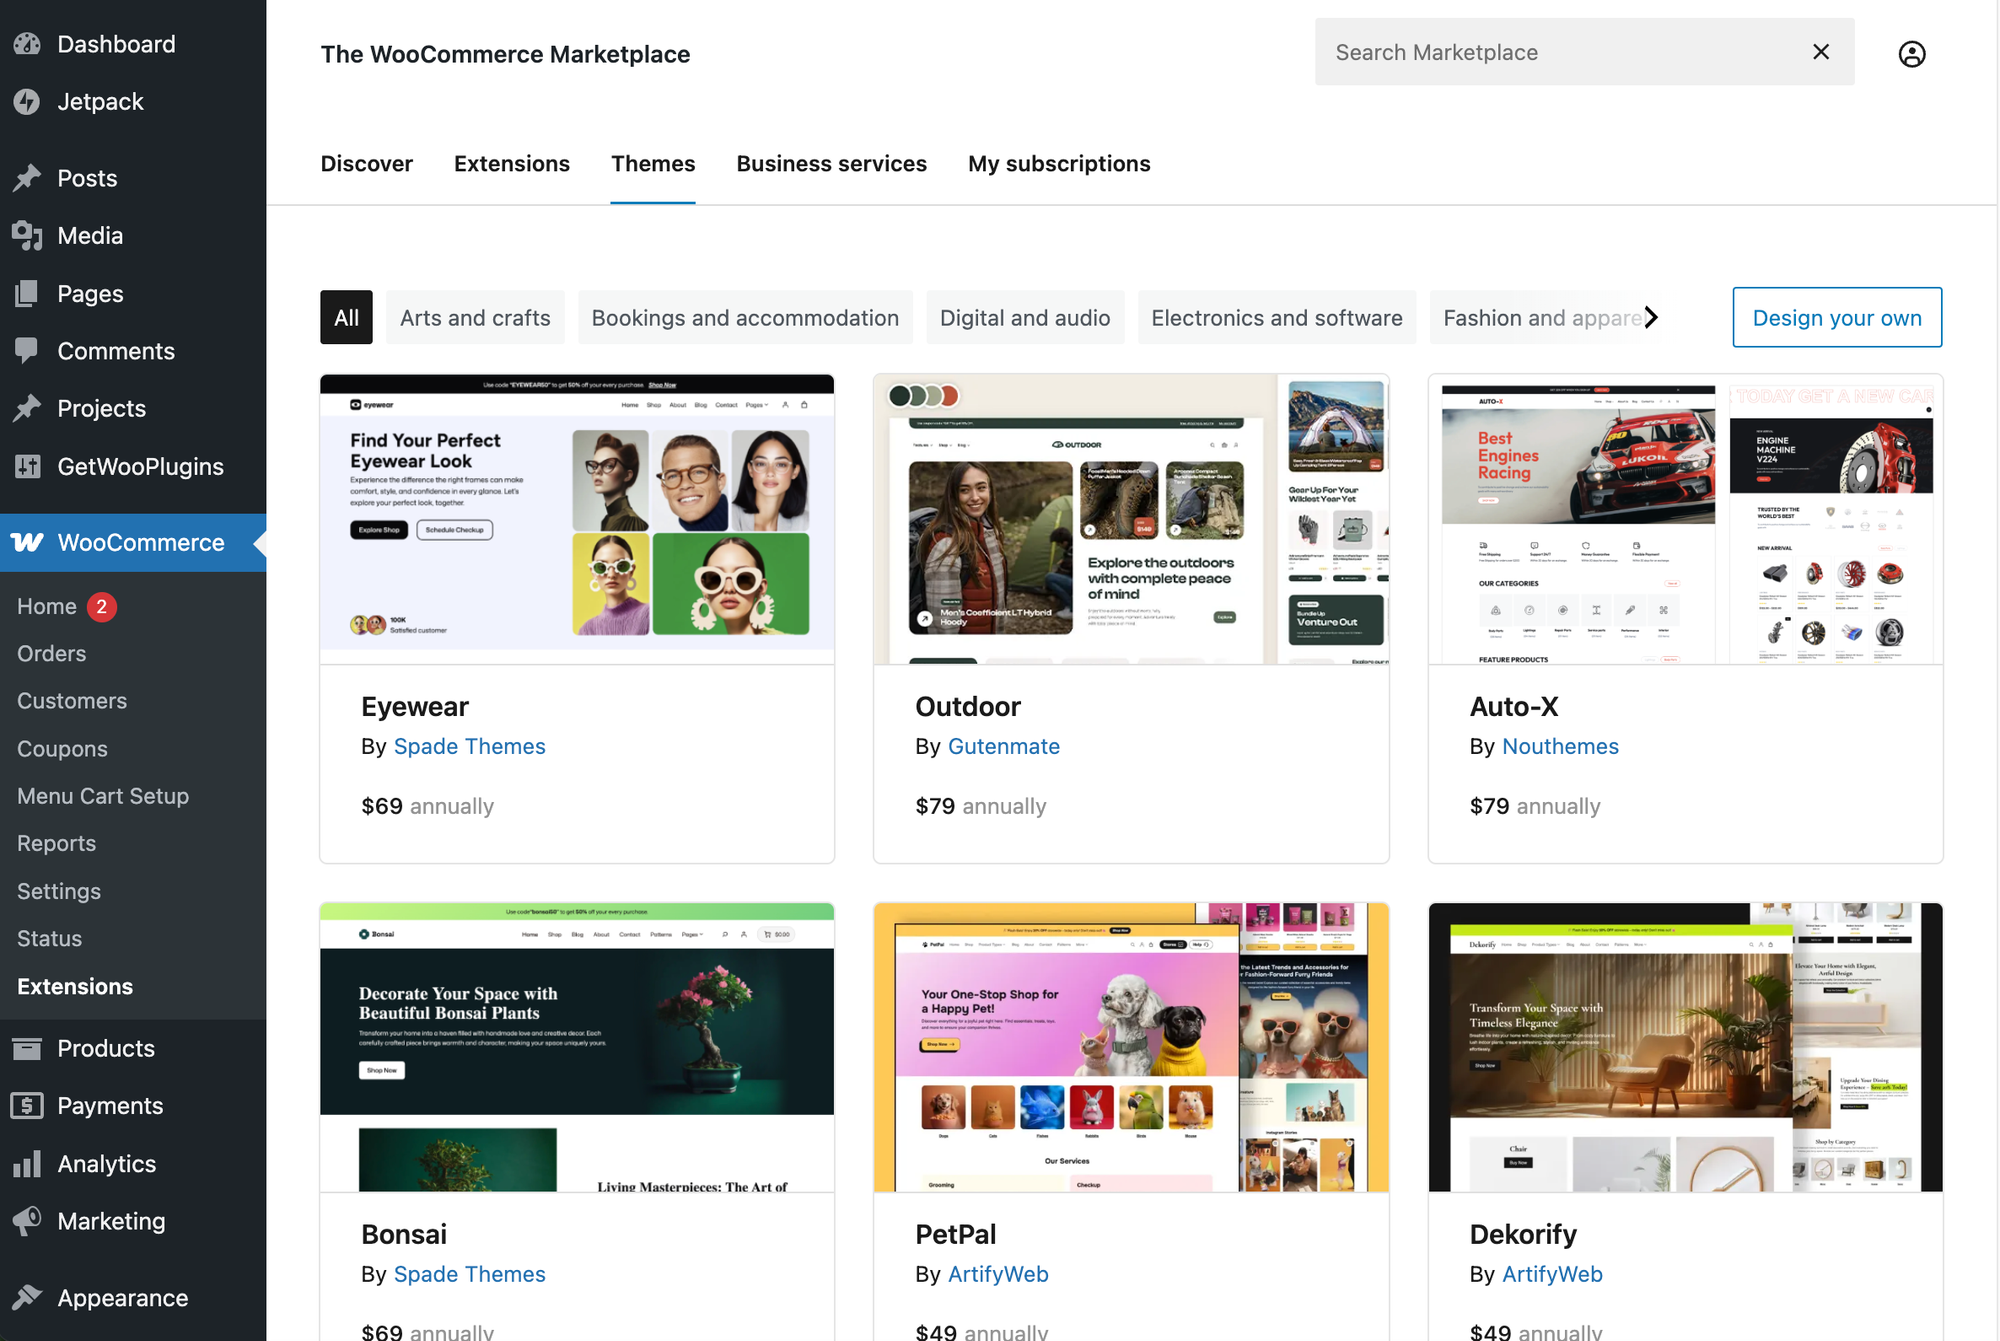
Task: Click the Marketing megaphone icon
Action: (x=27, y=1221)
